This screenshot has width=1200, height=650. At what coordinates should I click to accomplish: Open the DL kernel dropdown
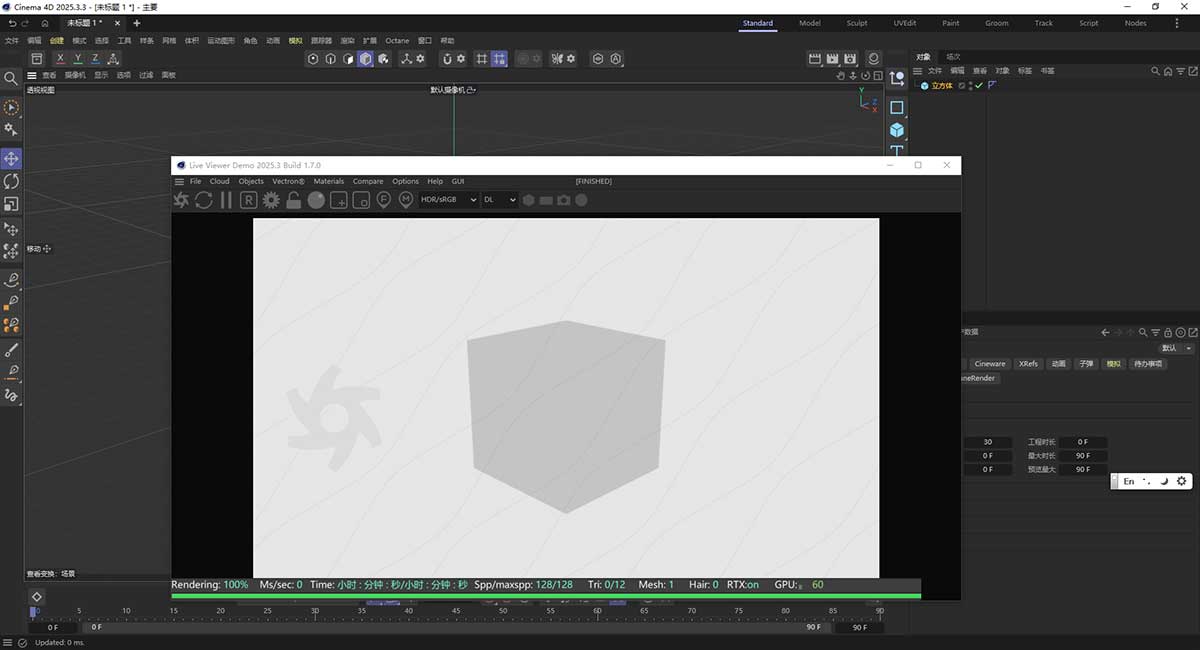[497, 200]
